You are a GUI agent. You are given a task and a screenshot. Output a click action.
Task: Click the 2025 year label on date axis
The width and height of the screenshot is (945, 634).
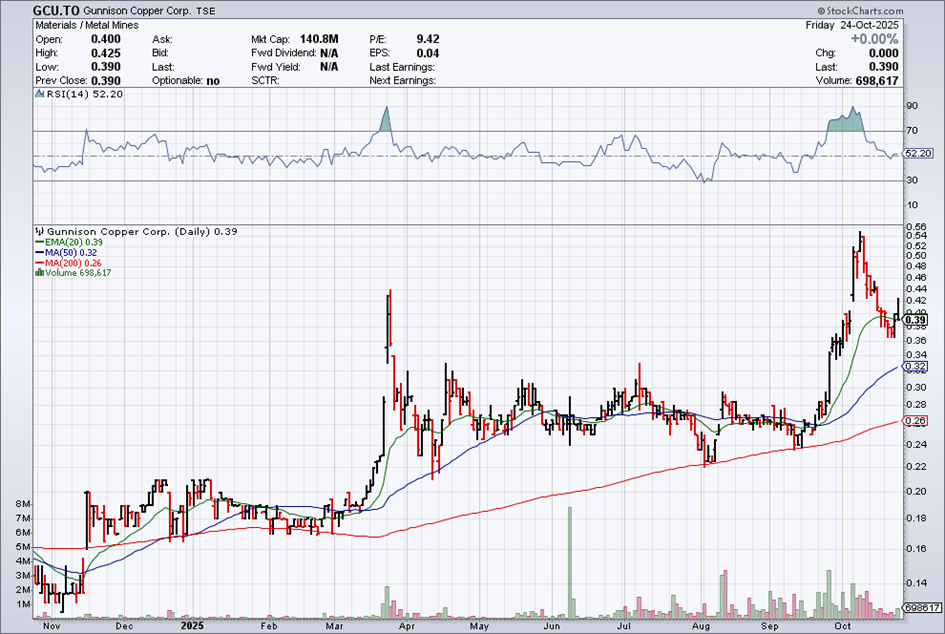pos(192,626)
